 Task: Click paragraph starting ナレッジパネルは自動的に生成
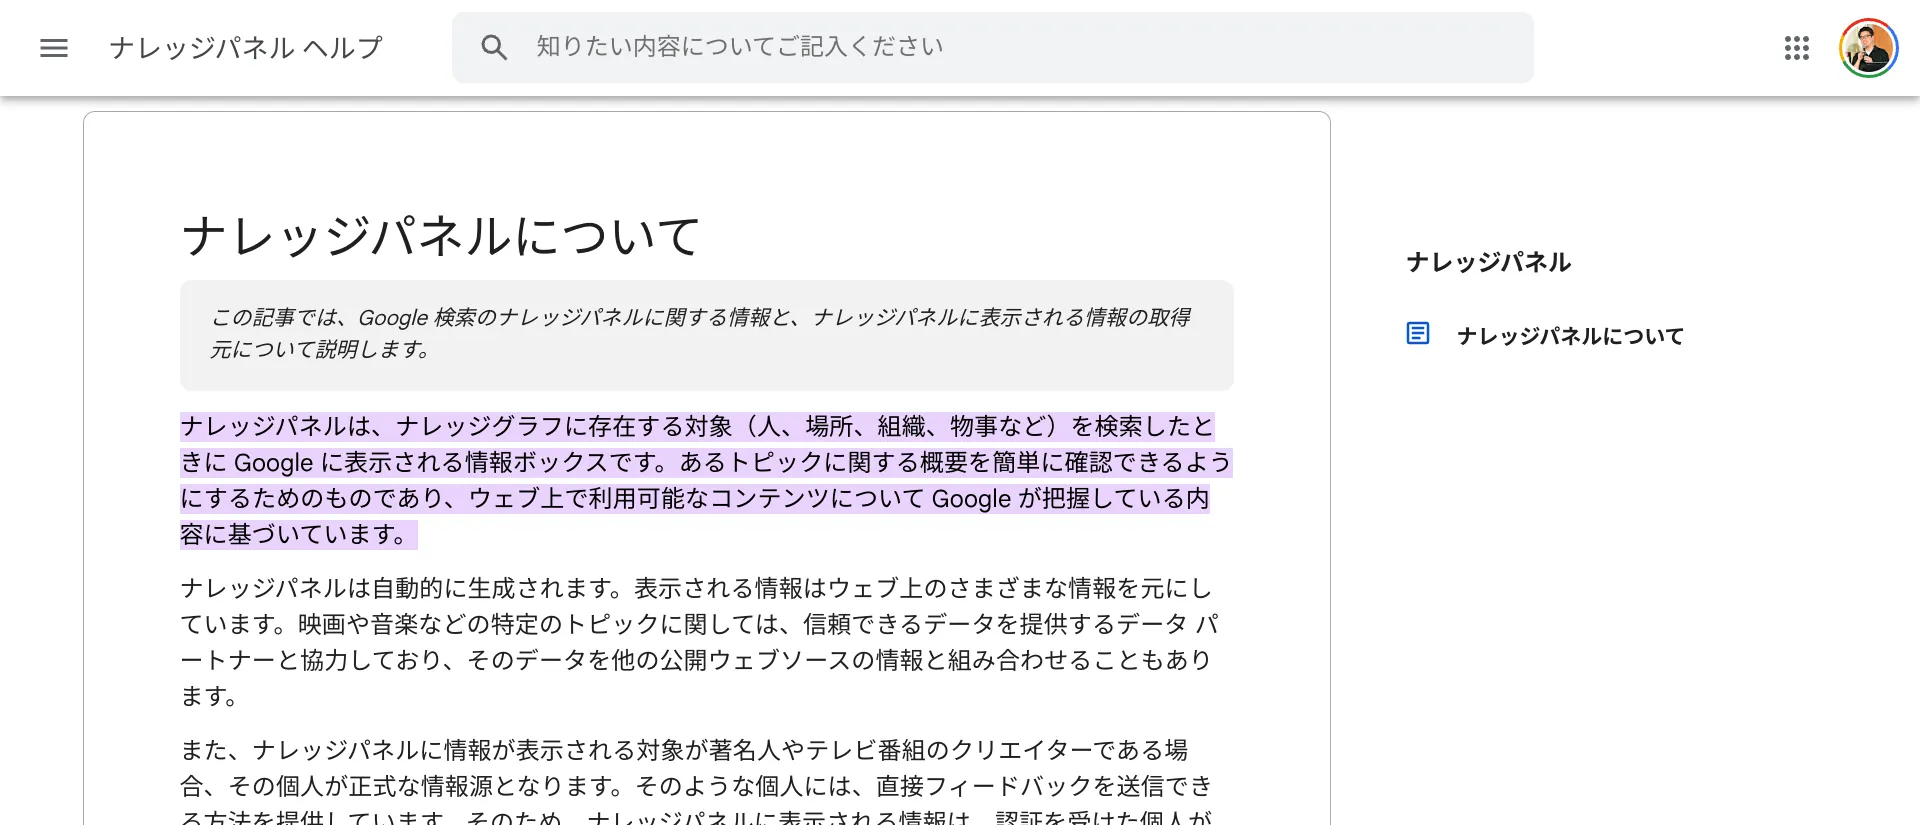tap(700, 642)
